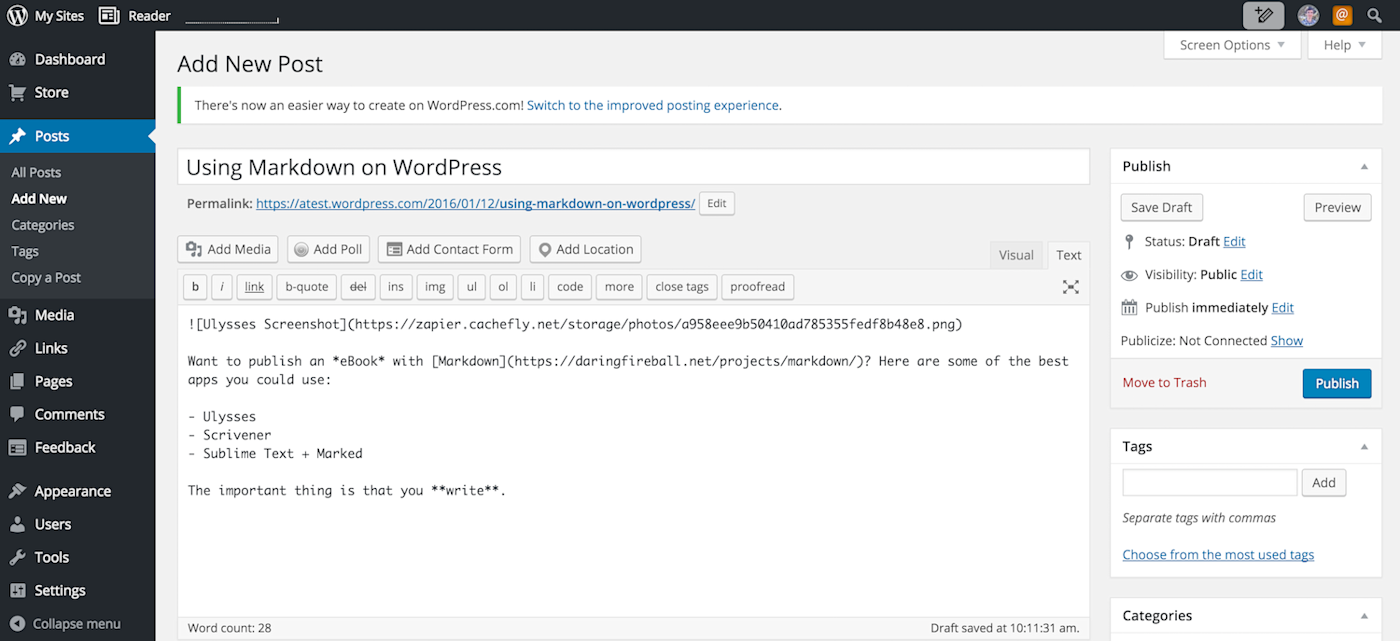Apply bold with the b button
The image size is (1400, 641).
pyautogui.click(x=195, y=286)
